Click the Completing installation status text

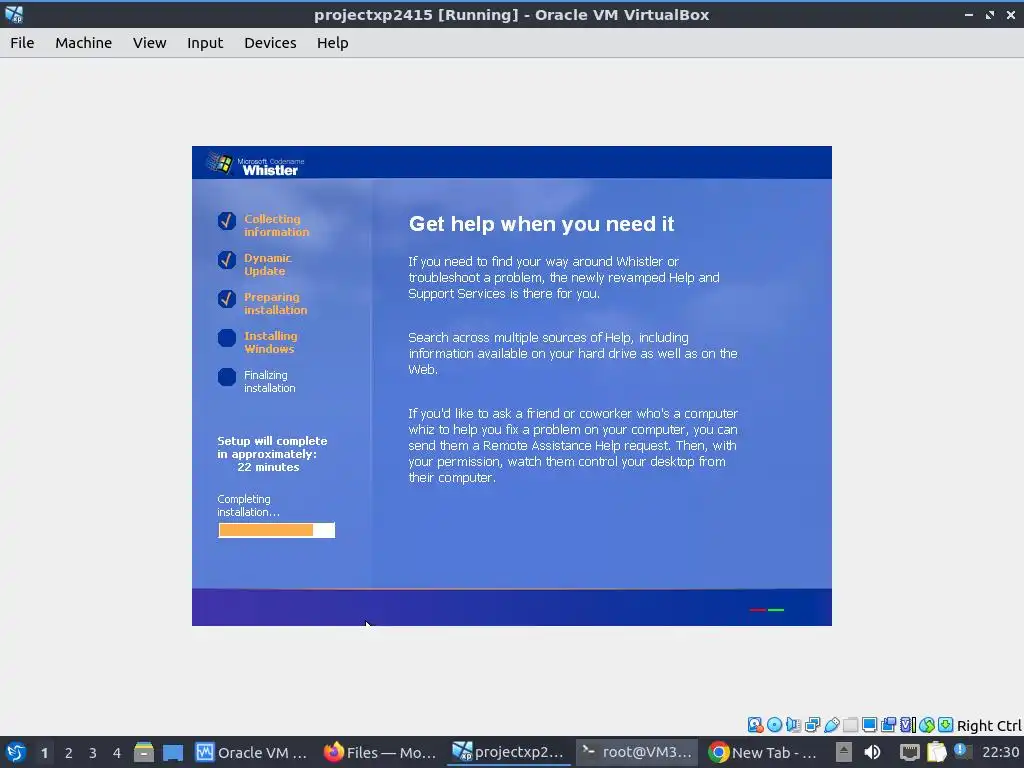248,505
